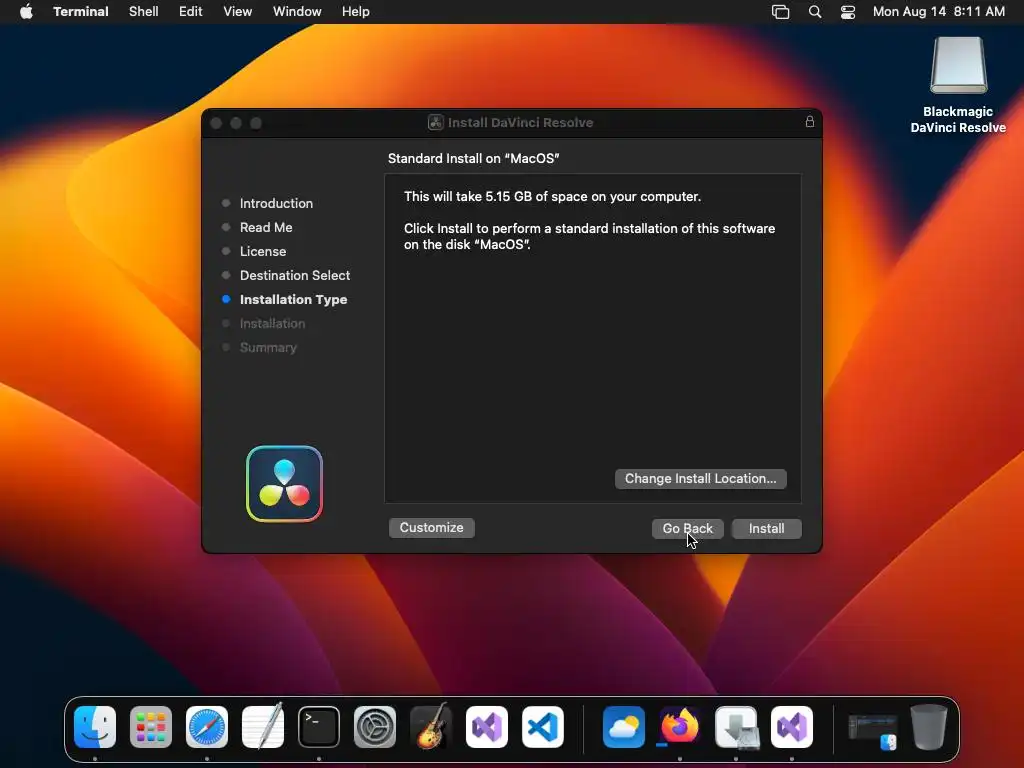Open the minimized window thumbnail in Dock
The image size is (1024, 768).
coord(872,730)
